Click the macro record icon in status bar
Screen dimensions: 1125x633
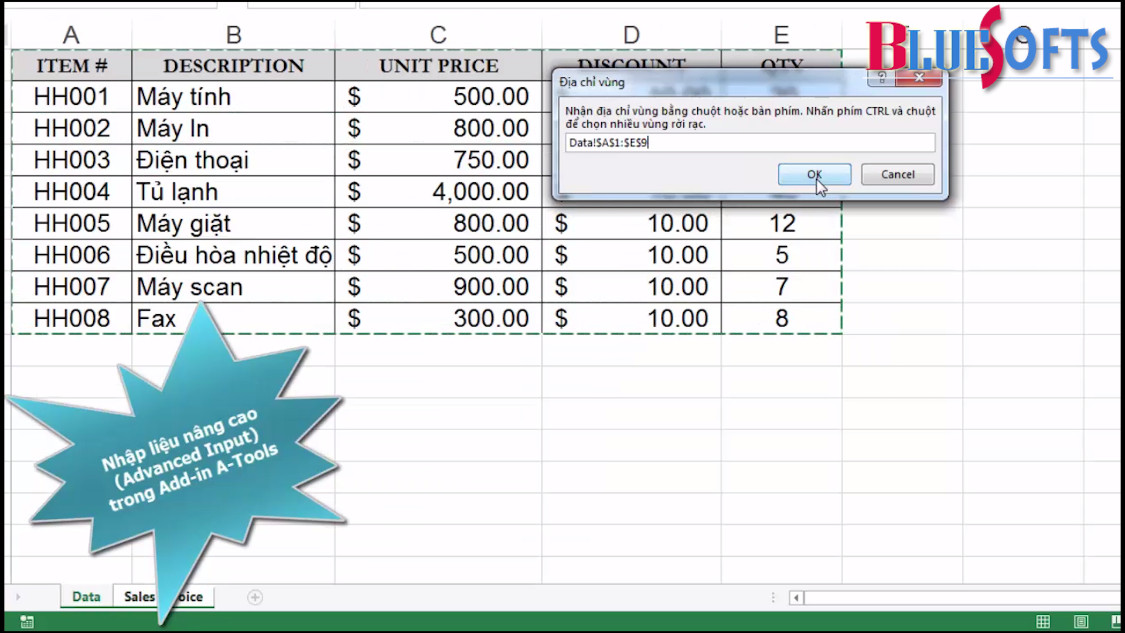tap(27, 622)
